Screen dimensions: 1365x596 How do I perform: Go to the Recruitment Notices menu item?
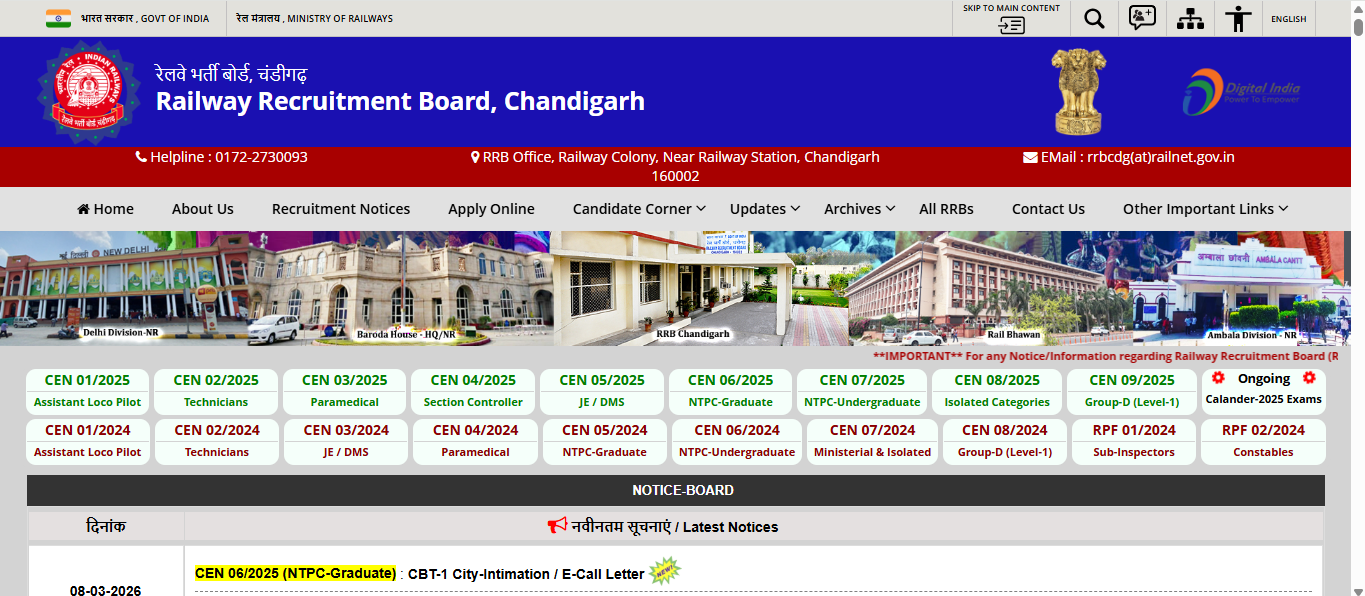[x=341, y=209]
